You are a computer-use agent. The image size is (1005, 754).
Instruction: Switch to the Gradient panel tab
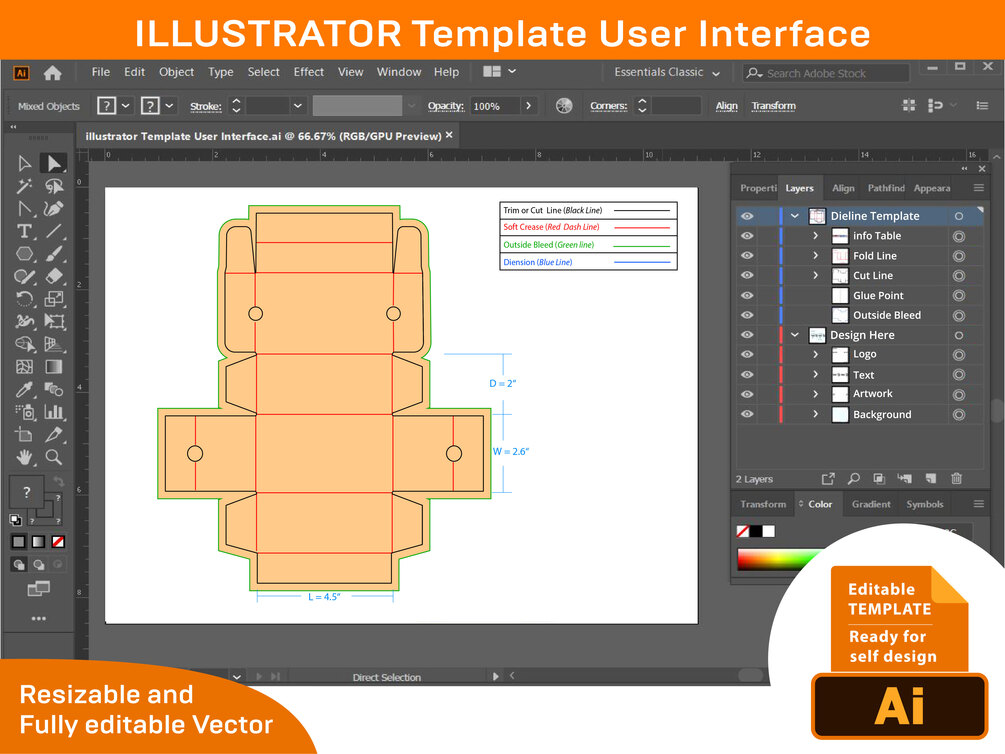871,504
